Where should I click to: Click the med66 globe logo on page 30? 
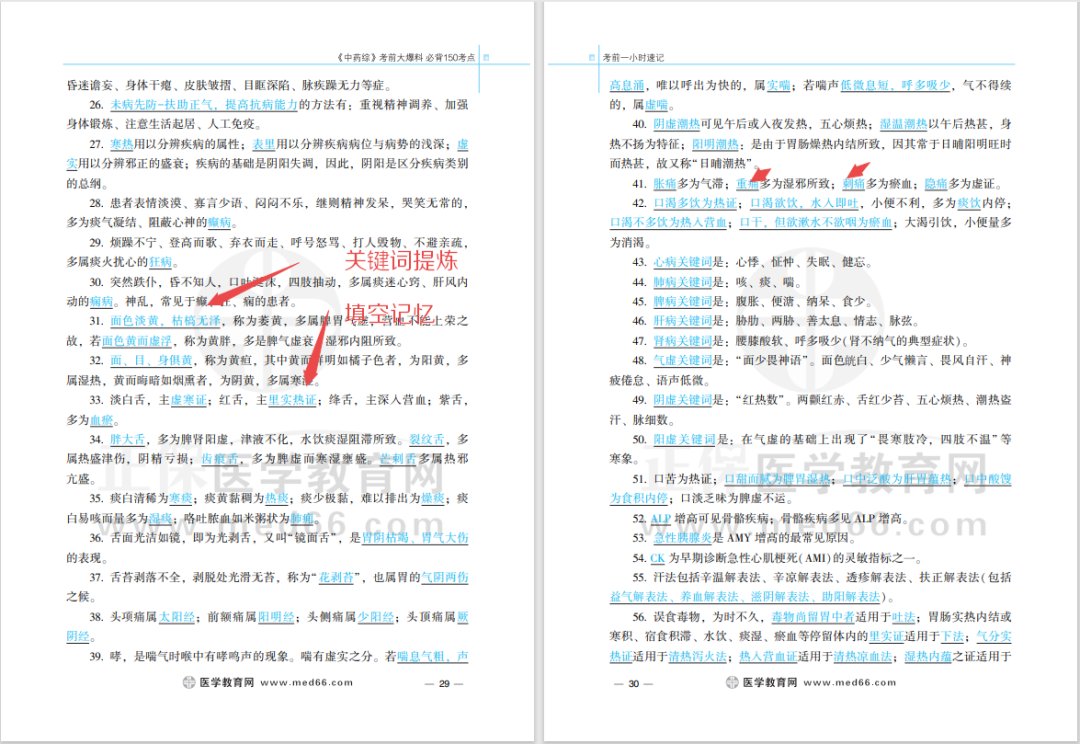coord(731,682)
